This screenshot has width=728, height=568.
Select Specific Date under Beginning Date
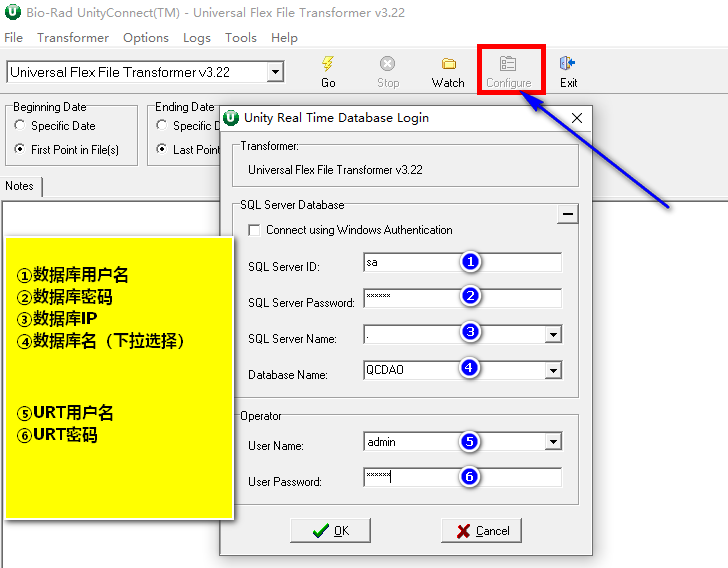click(20, 125)
